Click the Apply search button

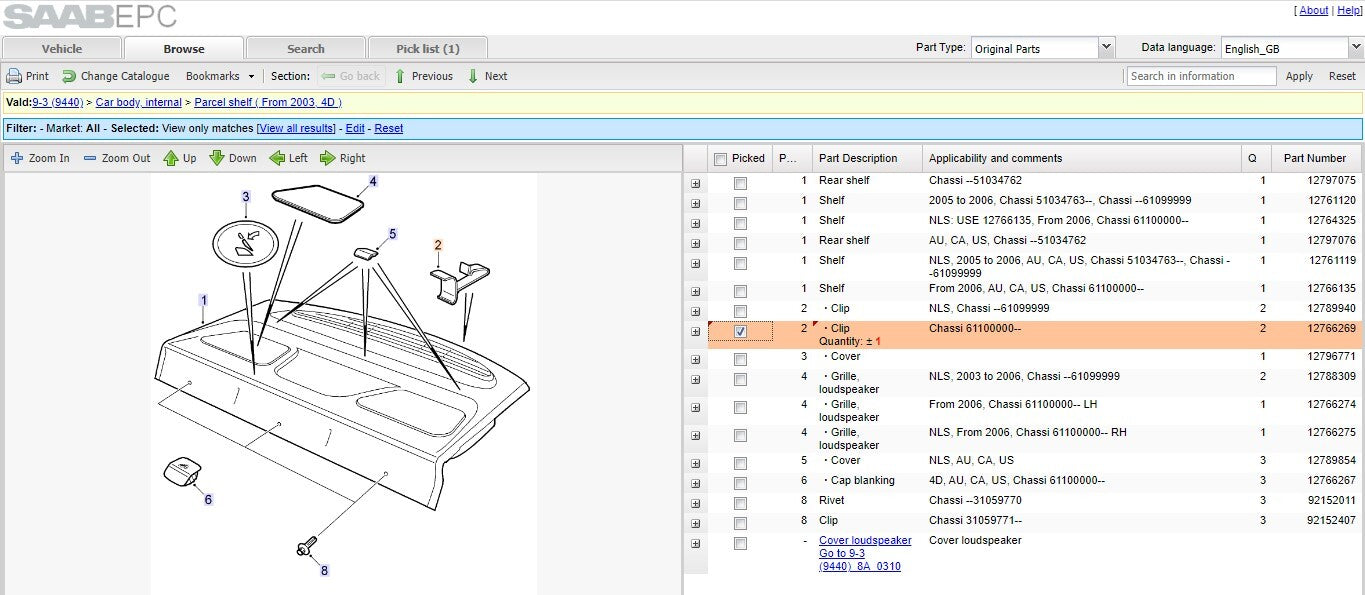(1299, 76)
